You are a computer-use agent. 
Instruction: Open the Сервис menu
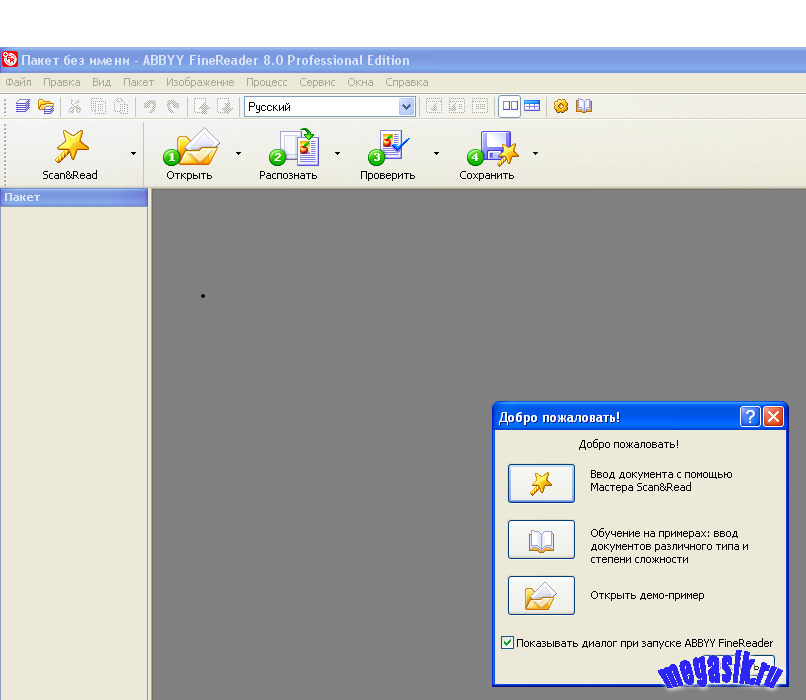click(x=317, y=82)
